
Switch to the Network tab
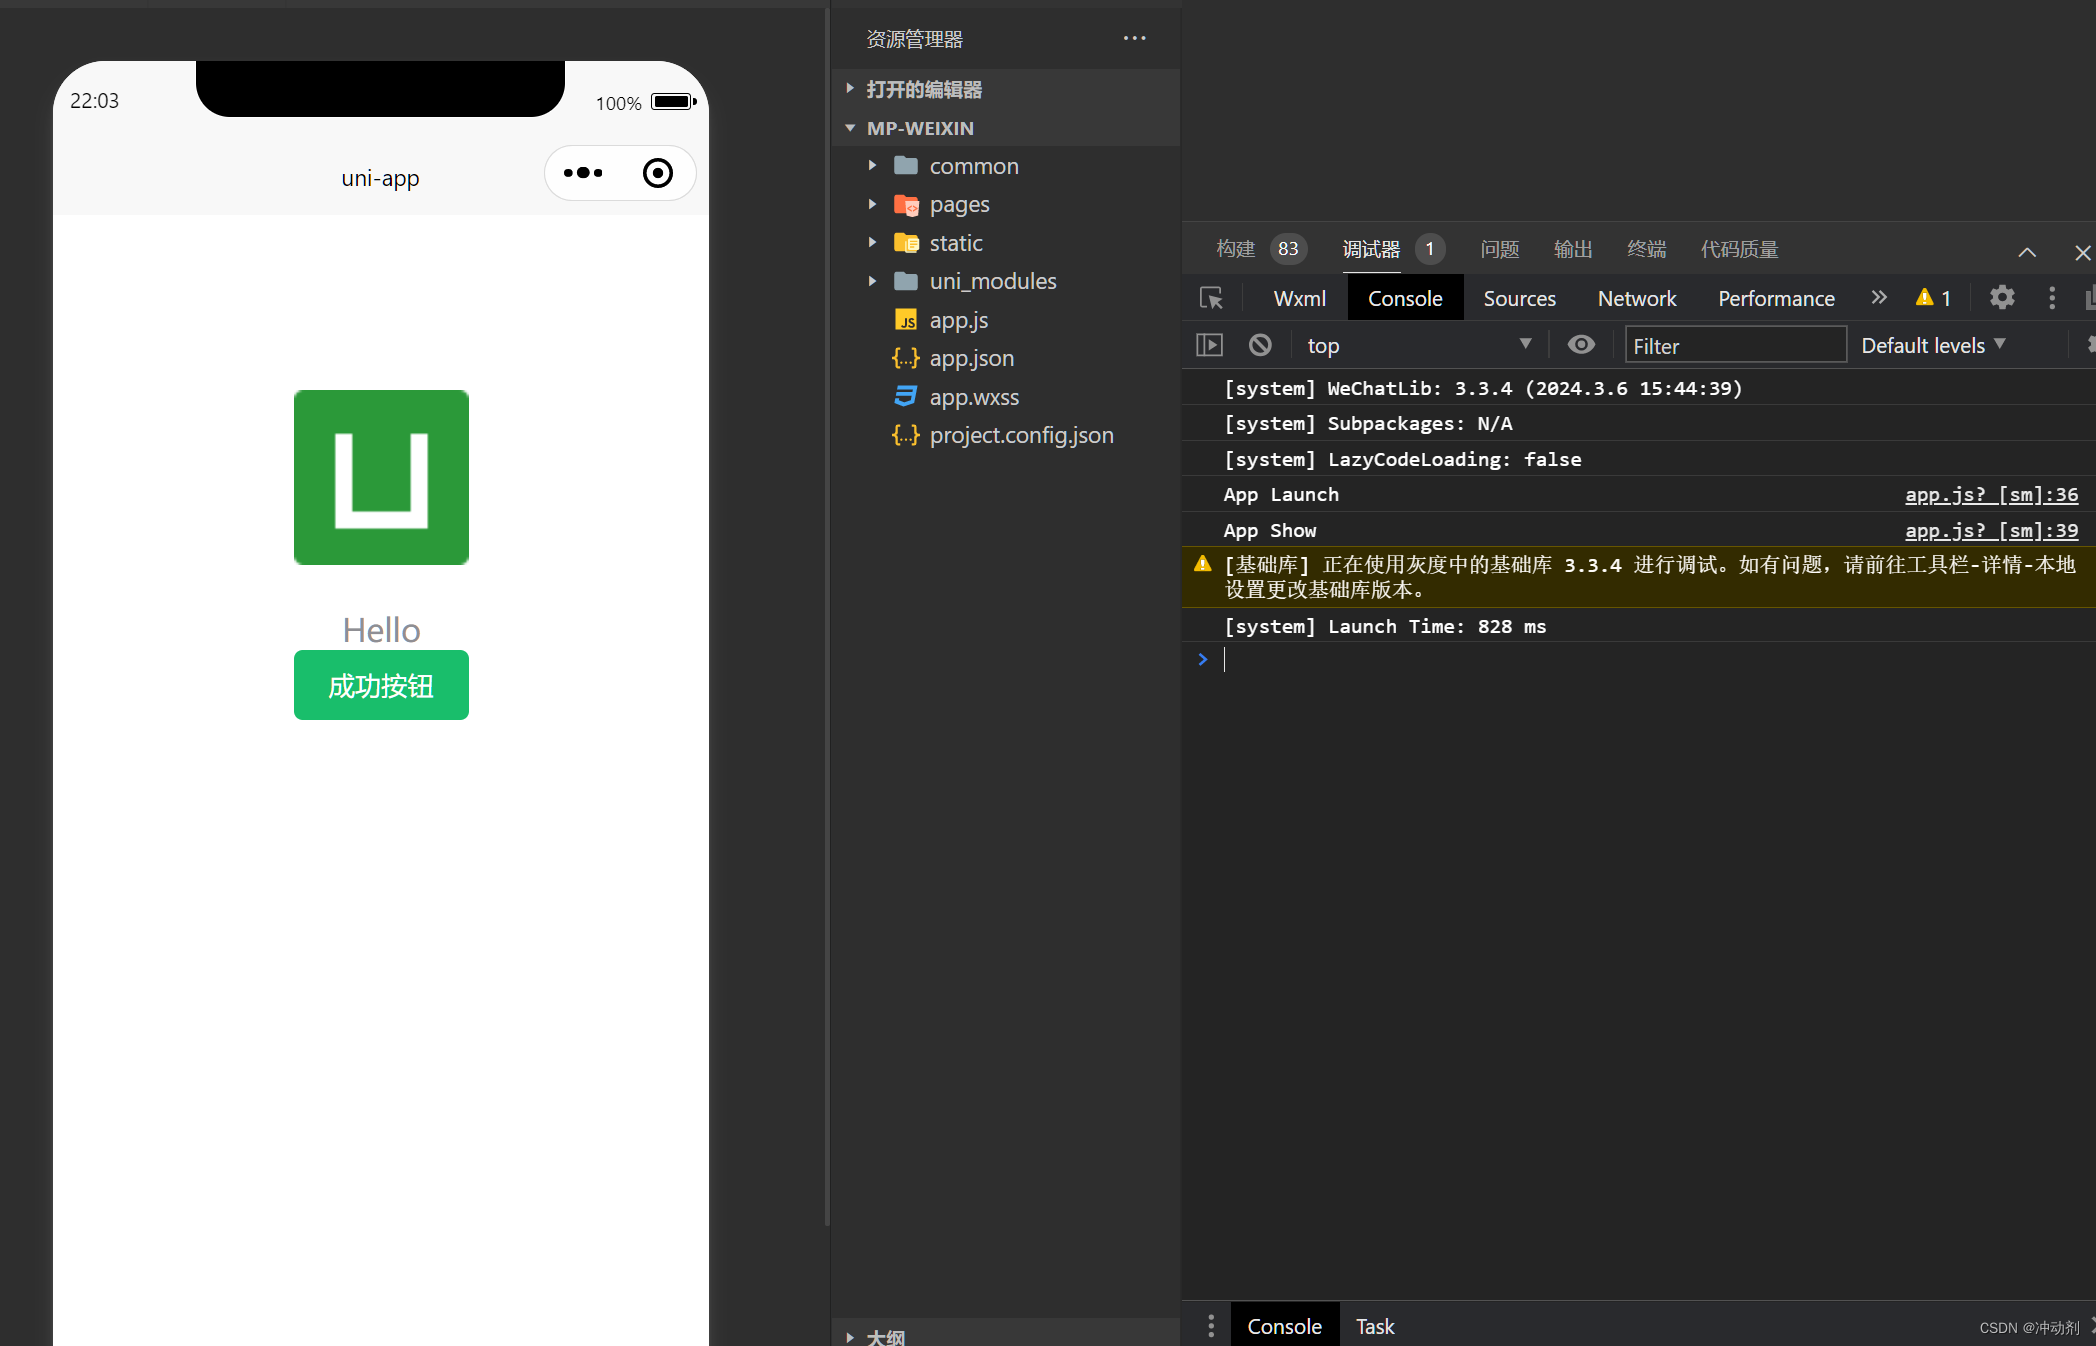[1636, 298]
